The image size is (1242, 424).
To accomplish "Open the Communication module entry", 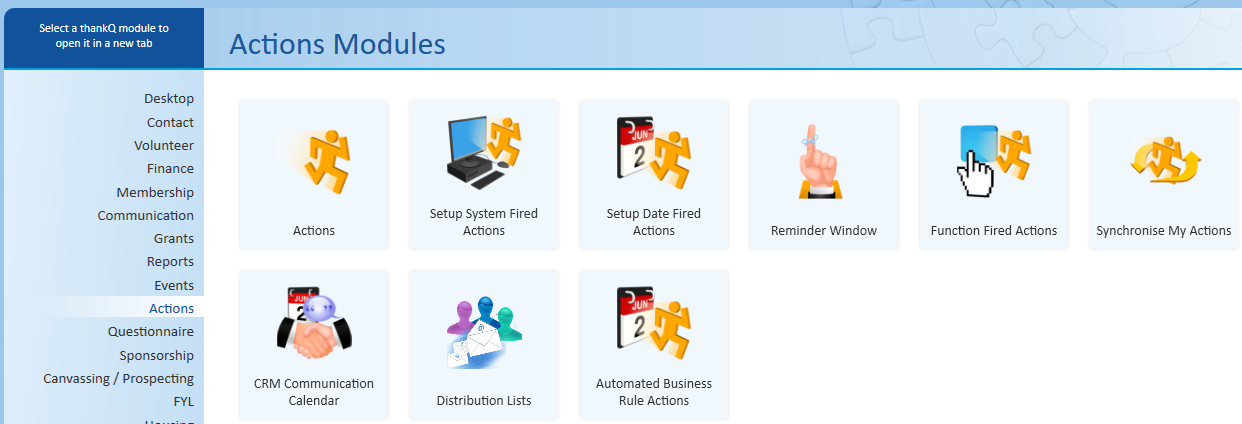I will click(146, 215).
